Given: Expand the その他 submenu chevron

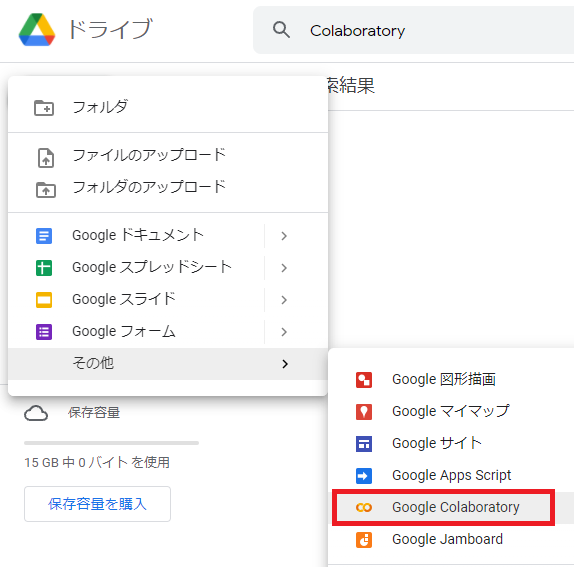Looking at the screenshot, I should (285, 363).
